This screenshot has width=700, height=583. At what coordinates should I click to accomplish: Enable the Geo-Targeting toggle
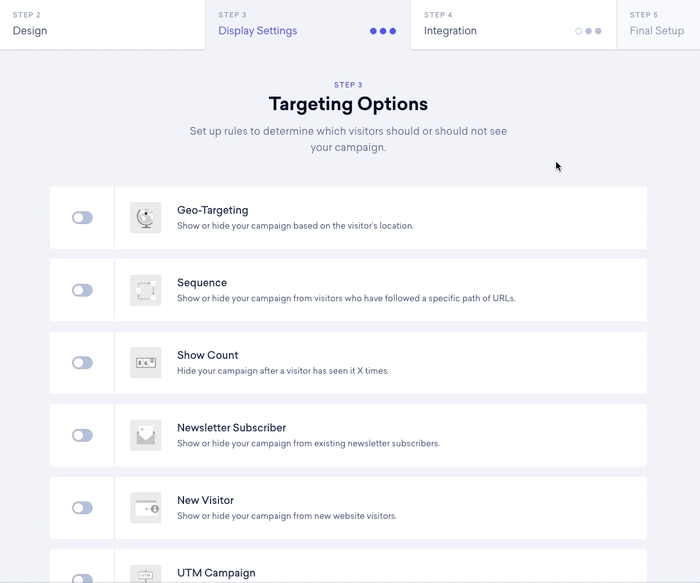click(82, 218)
